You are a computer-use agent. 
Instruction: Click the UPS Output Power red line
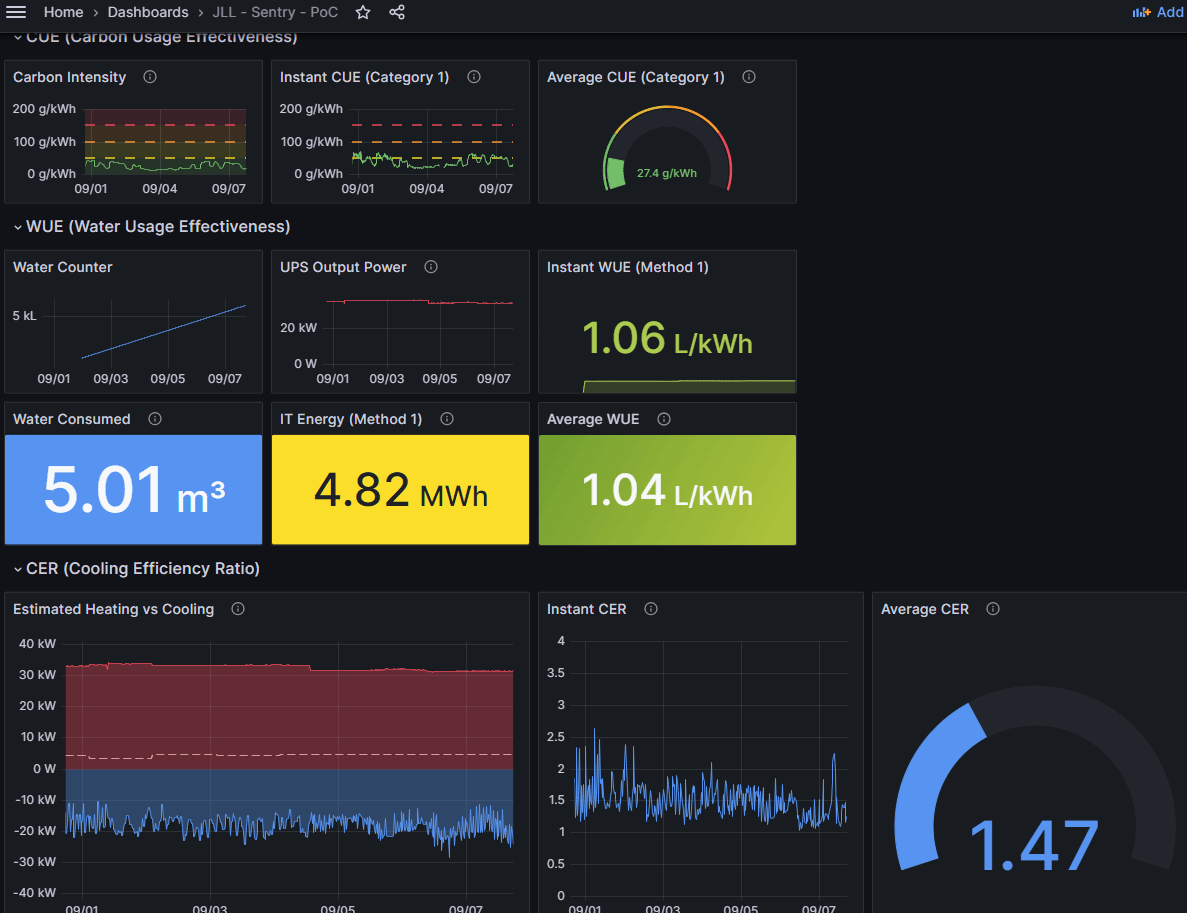point(419,301)
